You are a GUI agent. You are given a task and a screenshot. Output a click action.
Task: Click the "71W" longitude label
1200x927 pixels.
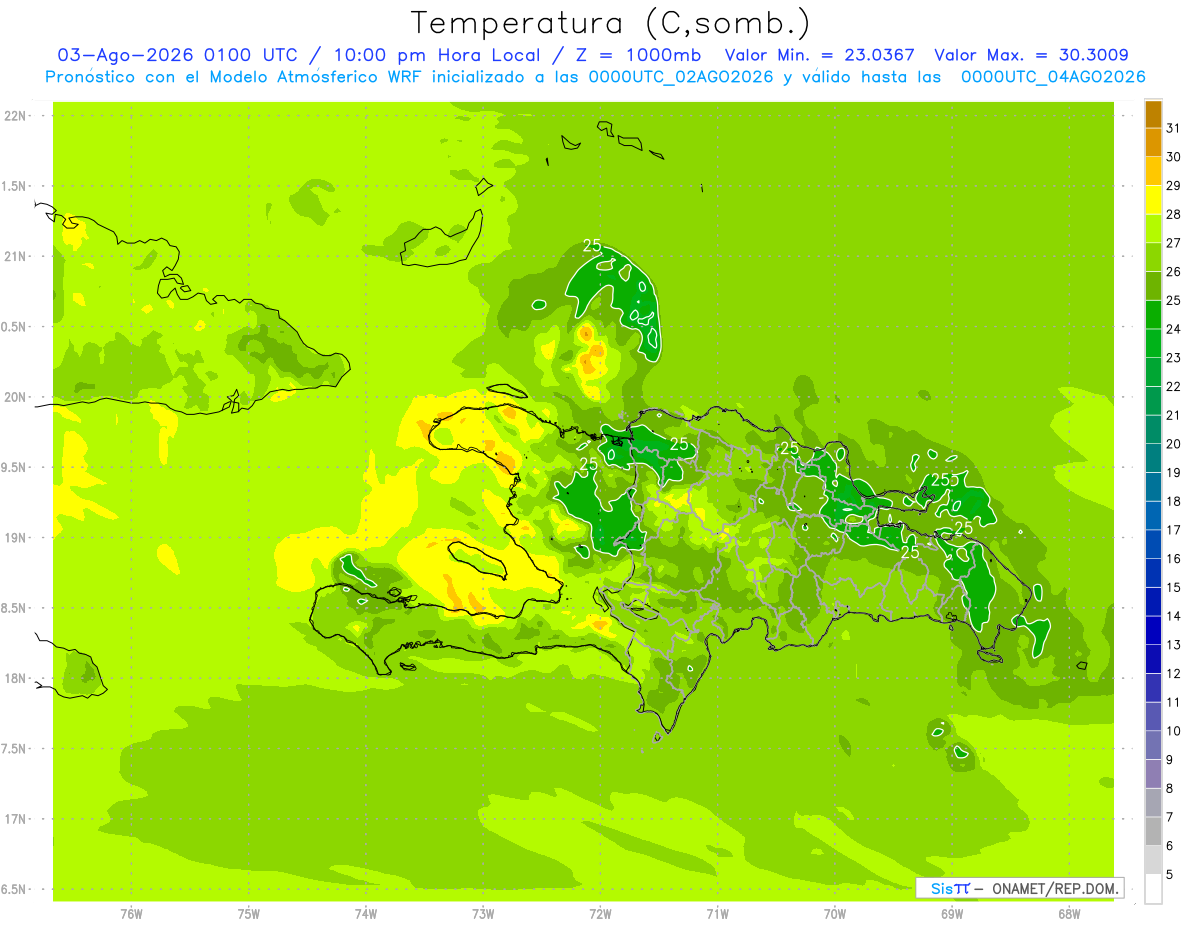click(x=717, y=913)
